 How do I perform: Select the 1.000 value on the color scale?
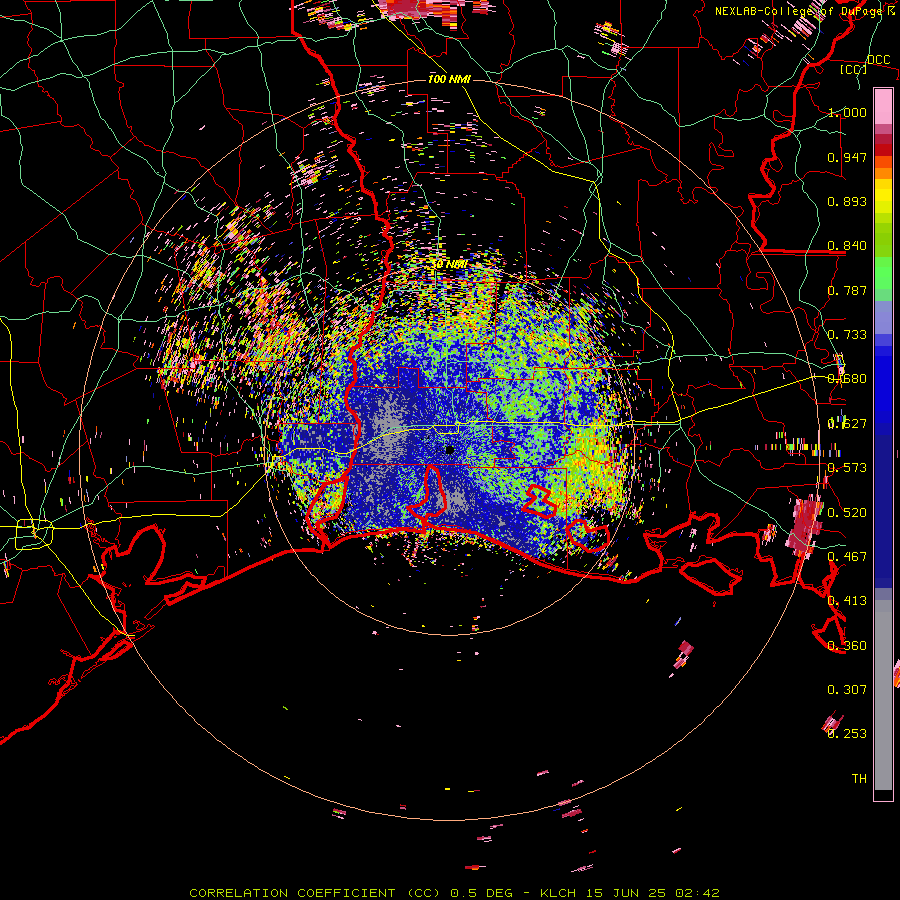pyautogui.click(x=847, y=112)
